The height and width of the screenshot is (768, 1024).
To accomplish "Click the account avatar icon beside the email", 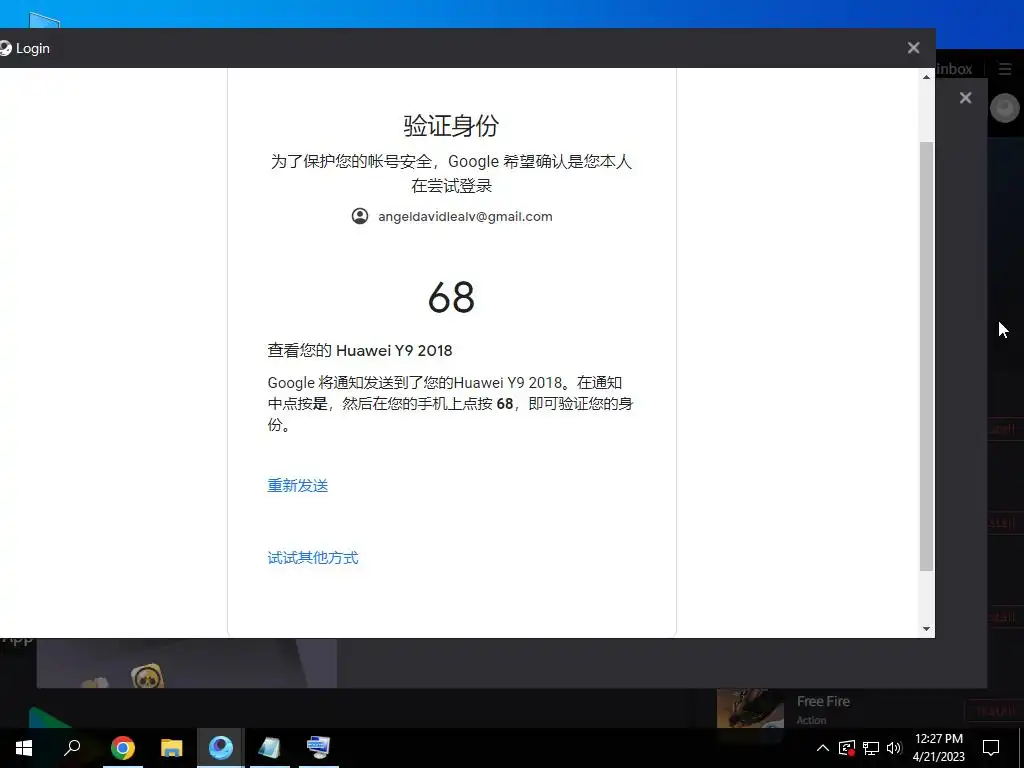I will pyautogui.click(x=360, y=216).
